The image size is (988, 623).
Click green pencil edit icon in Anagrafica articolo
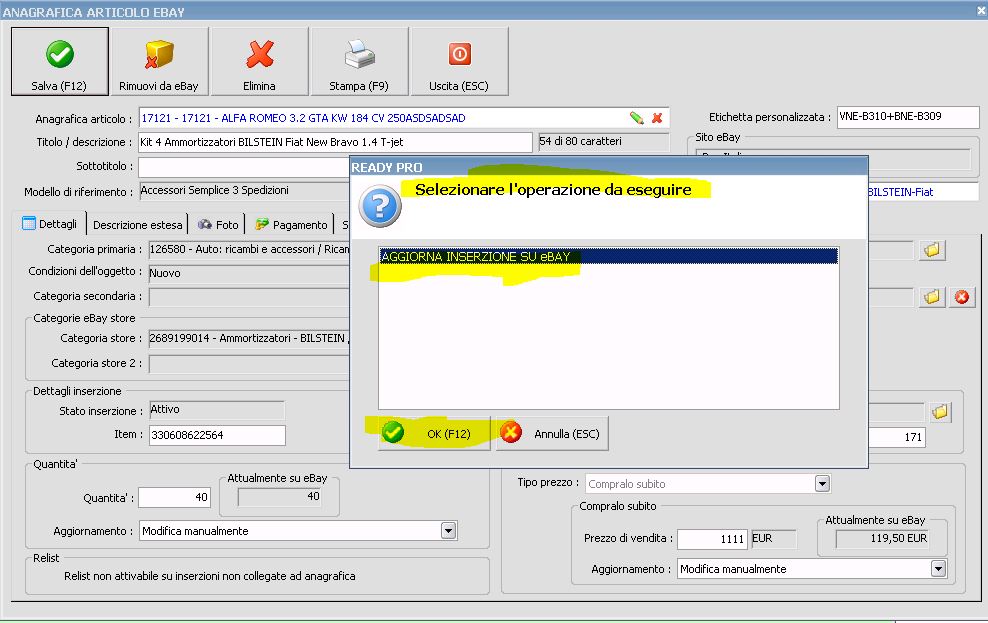636,118
